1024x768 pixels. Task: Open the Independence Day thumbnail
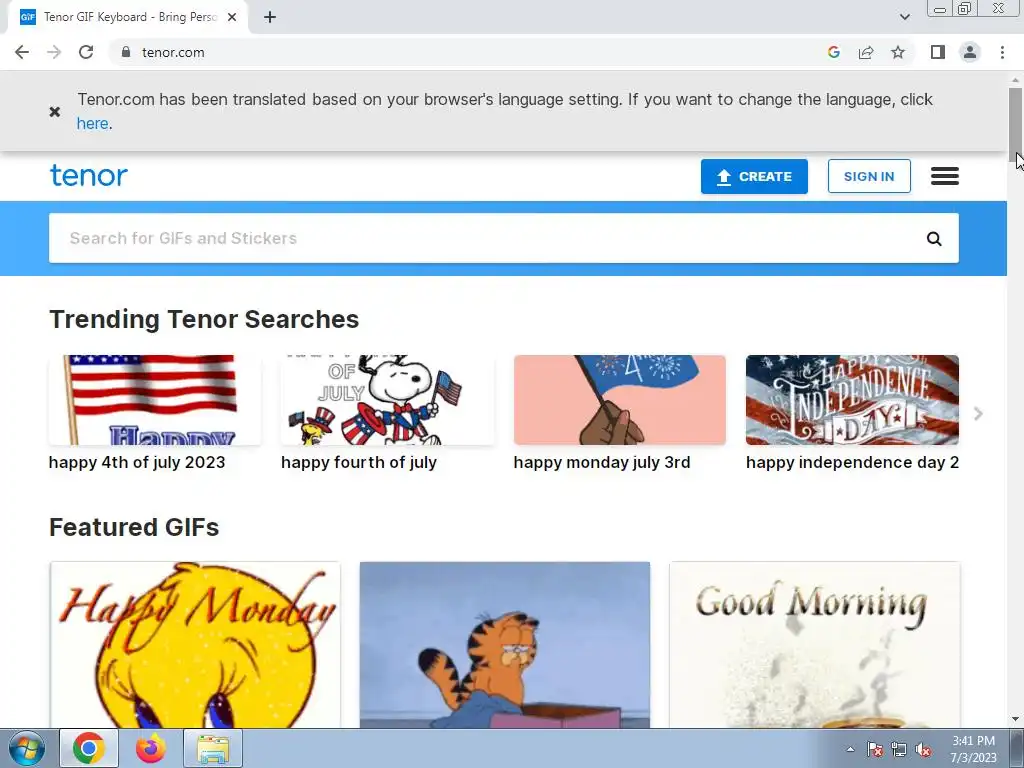tap(852, 400)
